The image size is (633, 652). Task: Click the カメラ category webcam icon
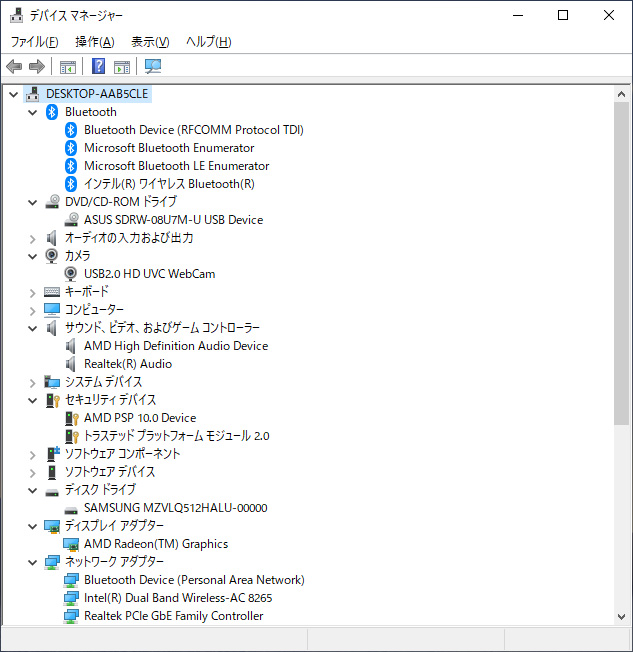tap(52, 256)
